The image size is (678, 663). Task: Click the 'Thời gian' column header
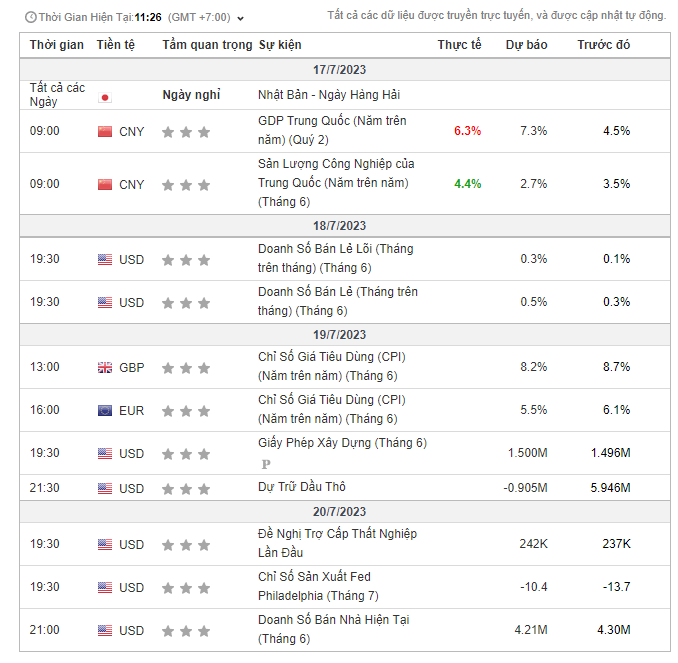(57, 45)
